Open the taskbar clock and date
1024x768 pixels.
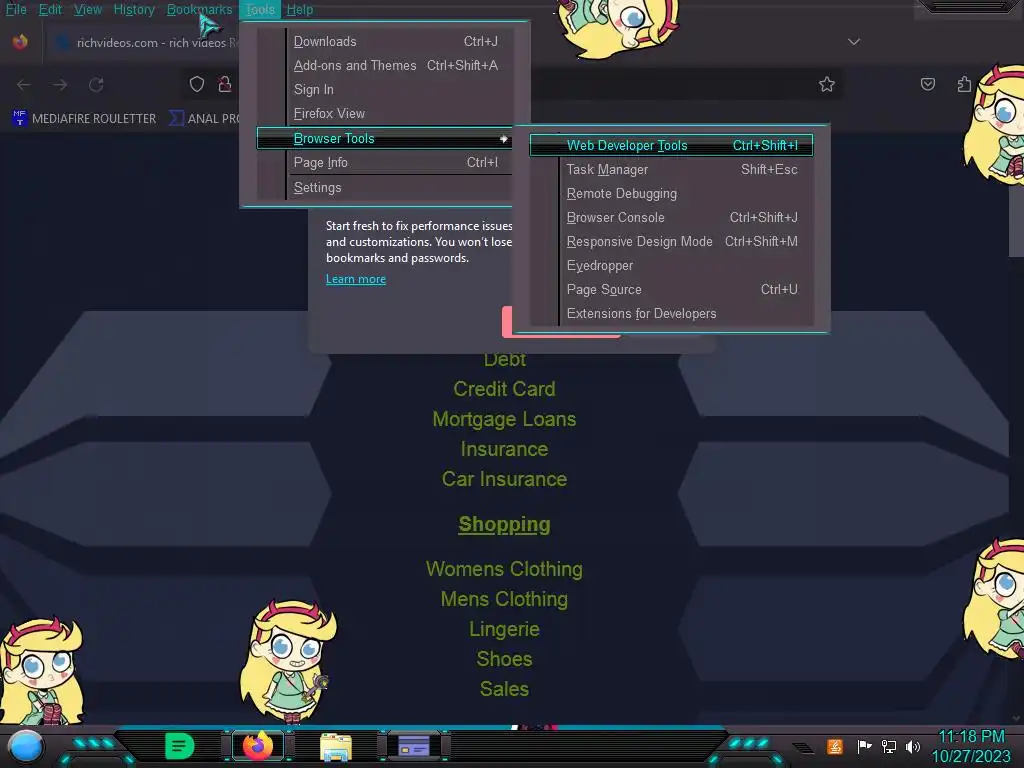[x=971, y=746]
